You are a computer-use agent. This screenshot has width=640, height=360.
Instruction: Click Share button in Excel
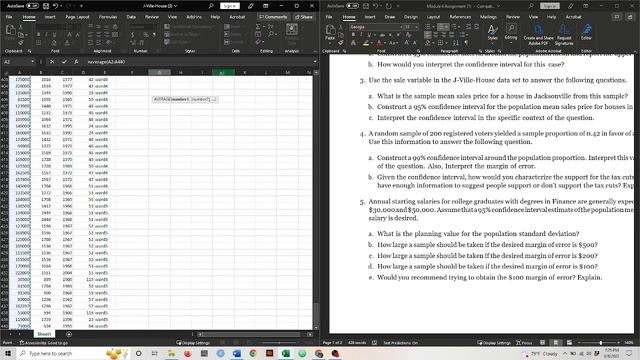(304, 17)
